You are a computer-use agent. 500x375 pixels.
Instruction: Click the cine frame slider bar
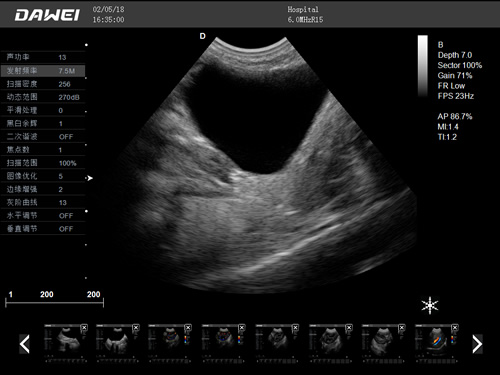point(54,303)
